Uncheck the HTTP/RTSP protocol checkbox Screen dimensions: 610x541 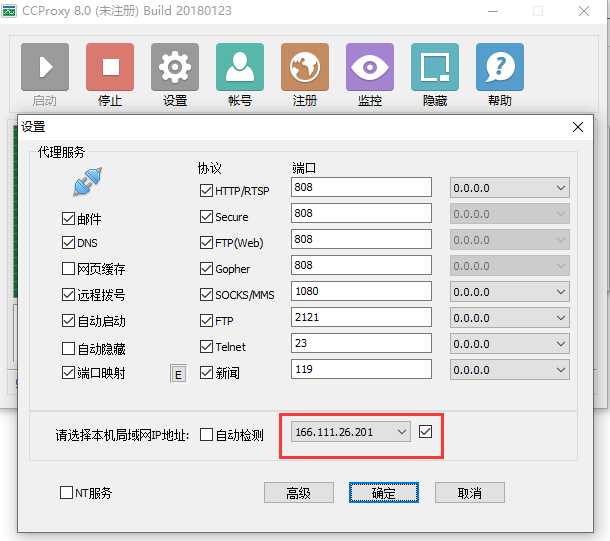[206, 191]
